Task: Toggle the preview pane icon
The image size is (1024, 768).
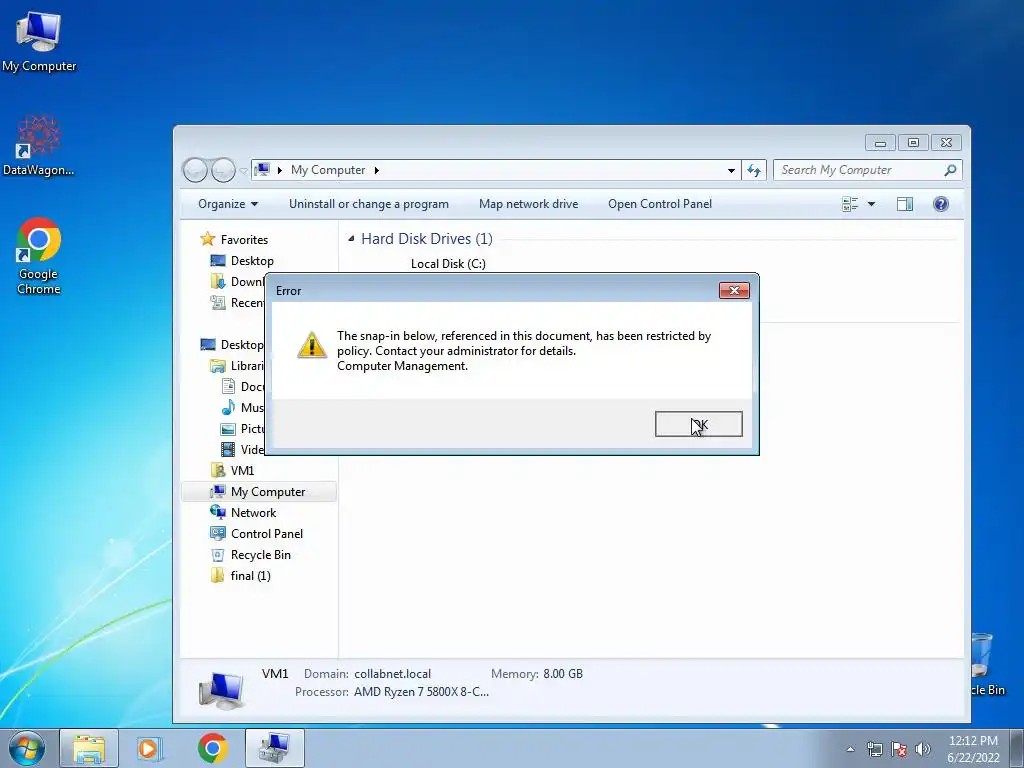Action: (x=904, y=204)
